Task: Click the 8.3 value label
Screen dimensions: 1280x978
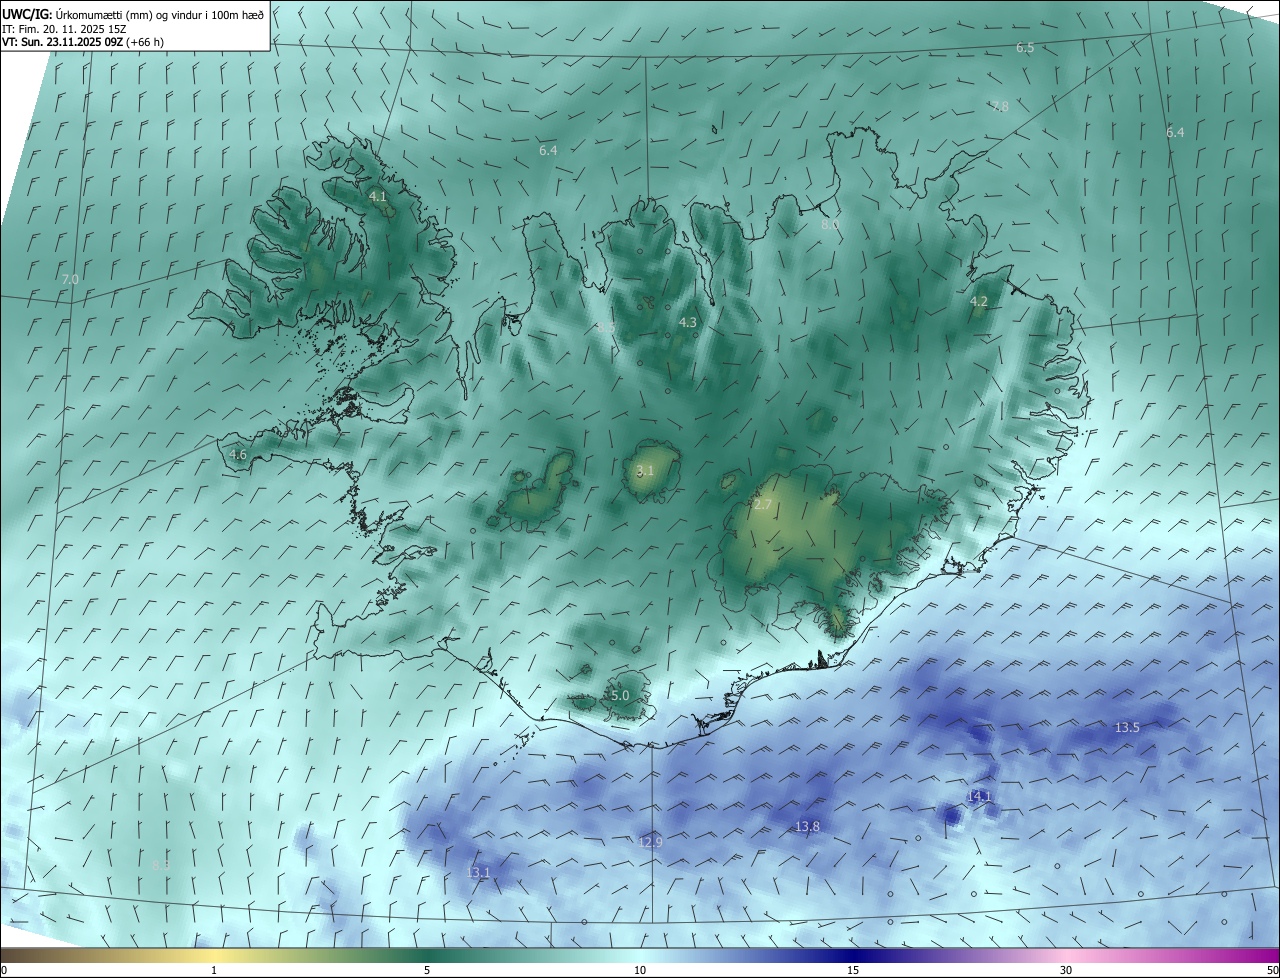Action: pyautogui.click(x=161, y=863)
